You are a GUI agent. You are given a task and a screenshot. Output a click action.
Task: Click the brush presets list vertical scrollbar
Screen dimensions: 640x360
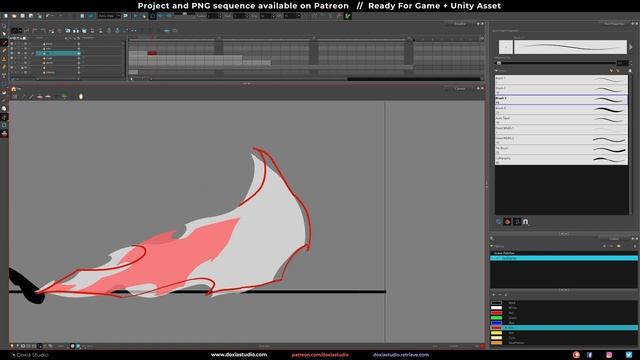[x=631, y=145]
